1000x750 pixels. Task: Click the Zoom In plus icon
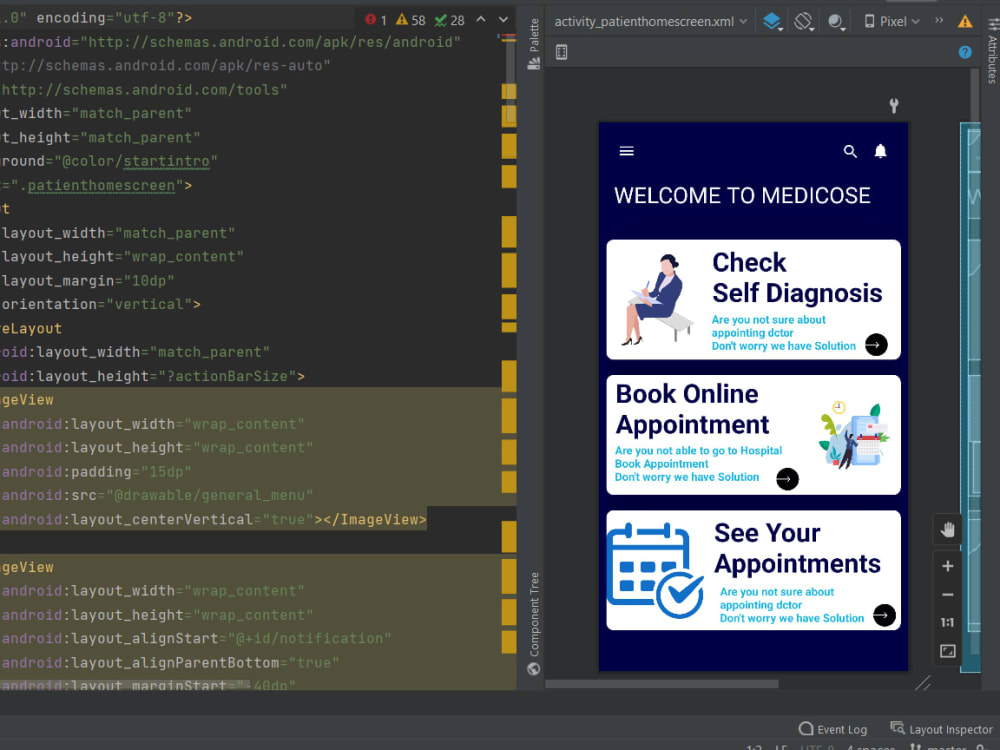pyautogui.click(x=947, y=565)
